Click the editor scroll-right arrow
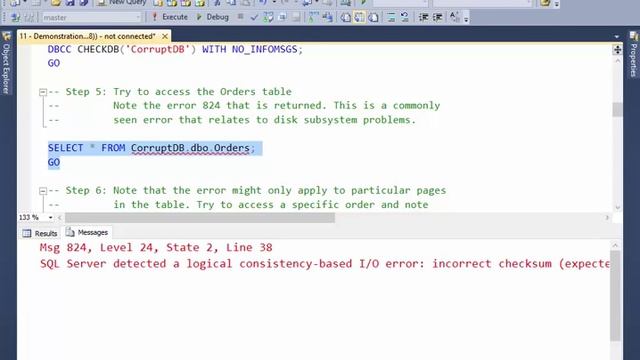 [607, 218]
